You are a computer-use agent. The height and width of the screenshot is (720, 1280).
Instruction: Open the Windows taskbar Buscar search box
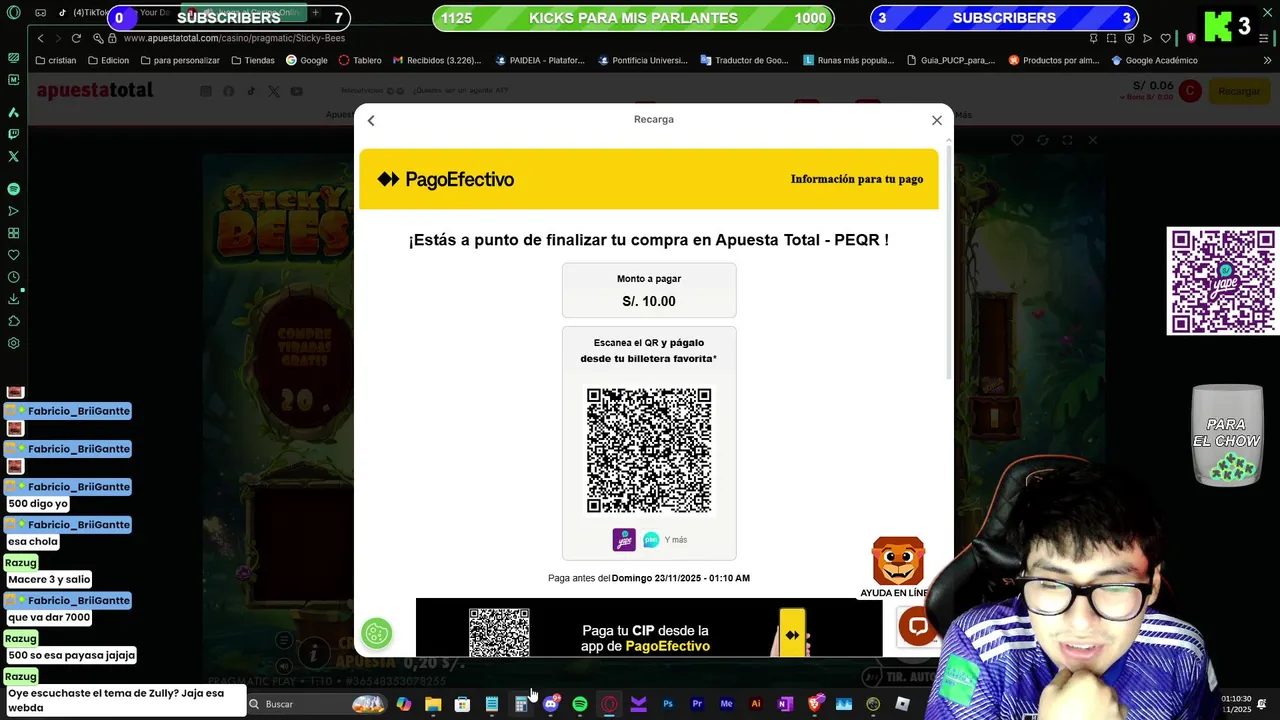point(316,704)
